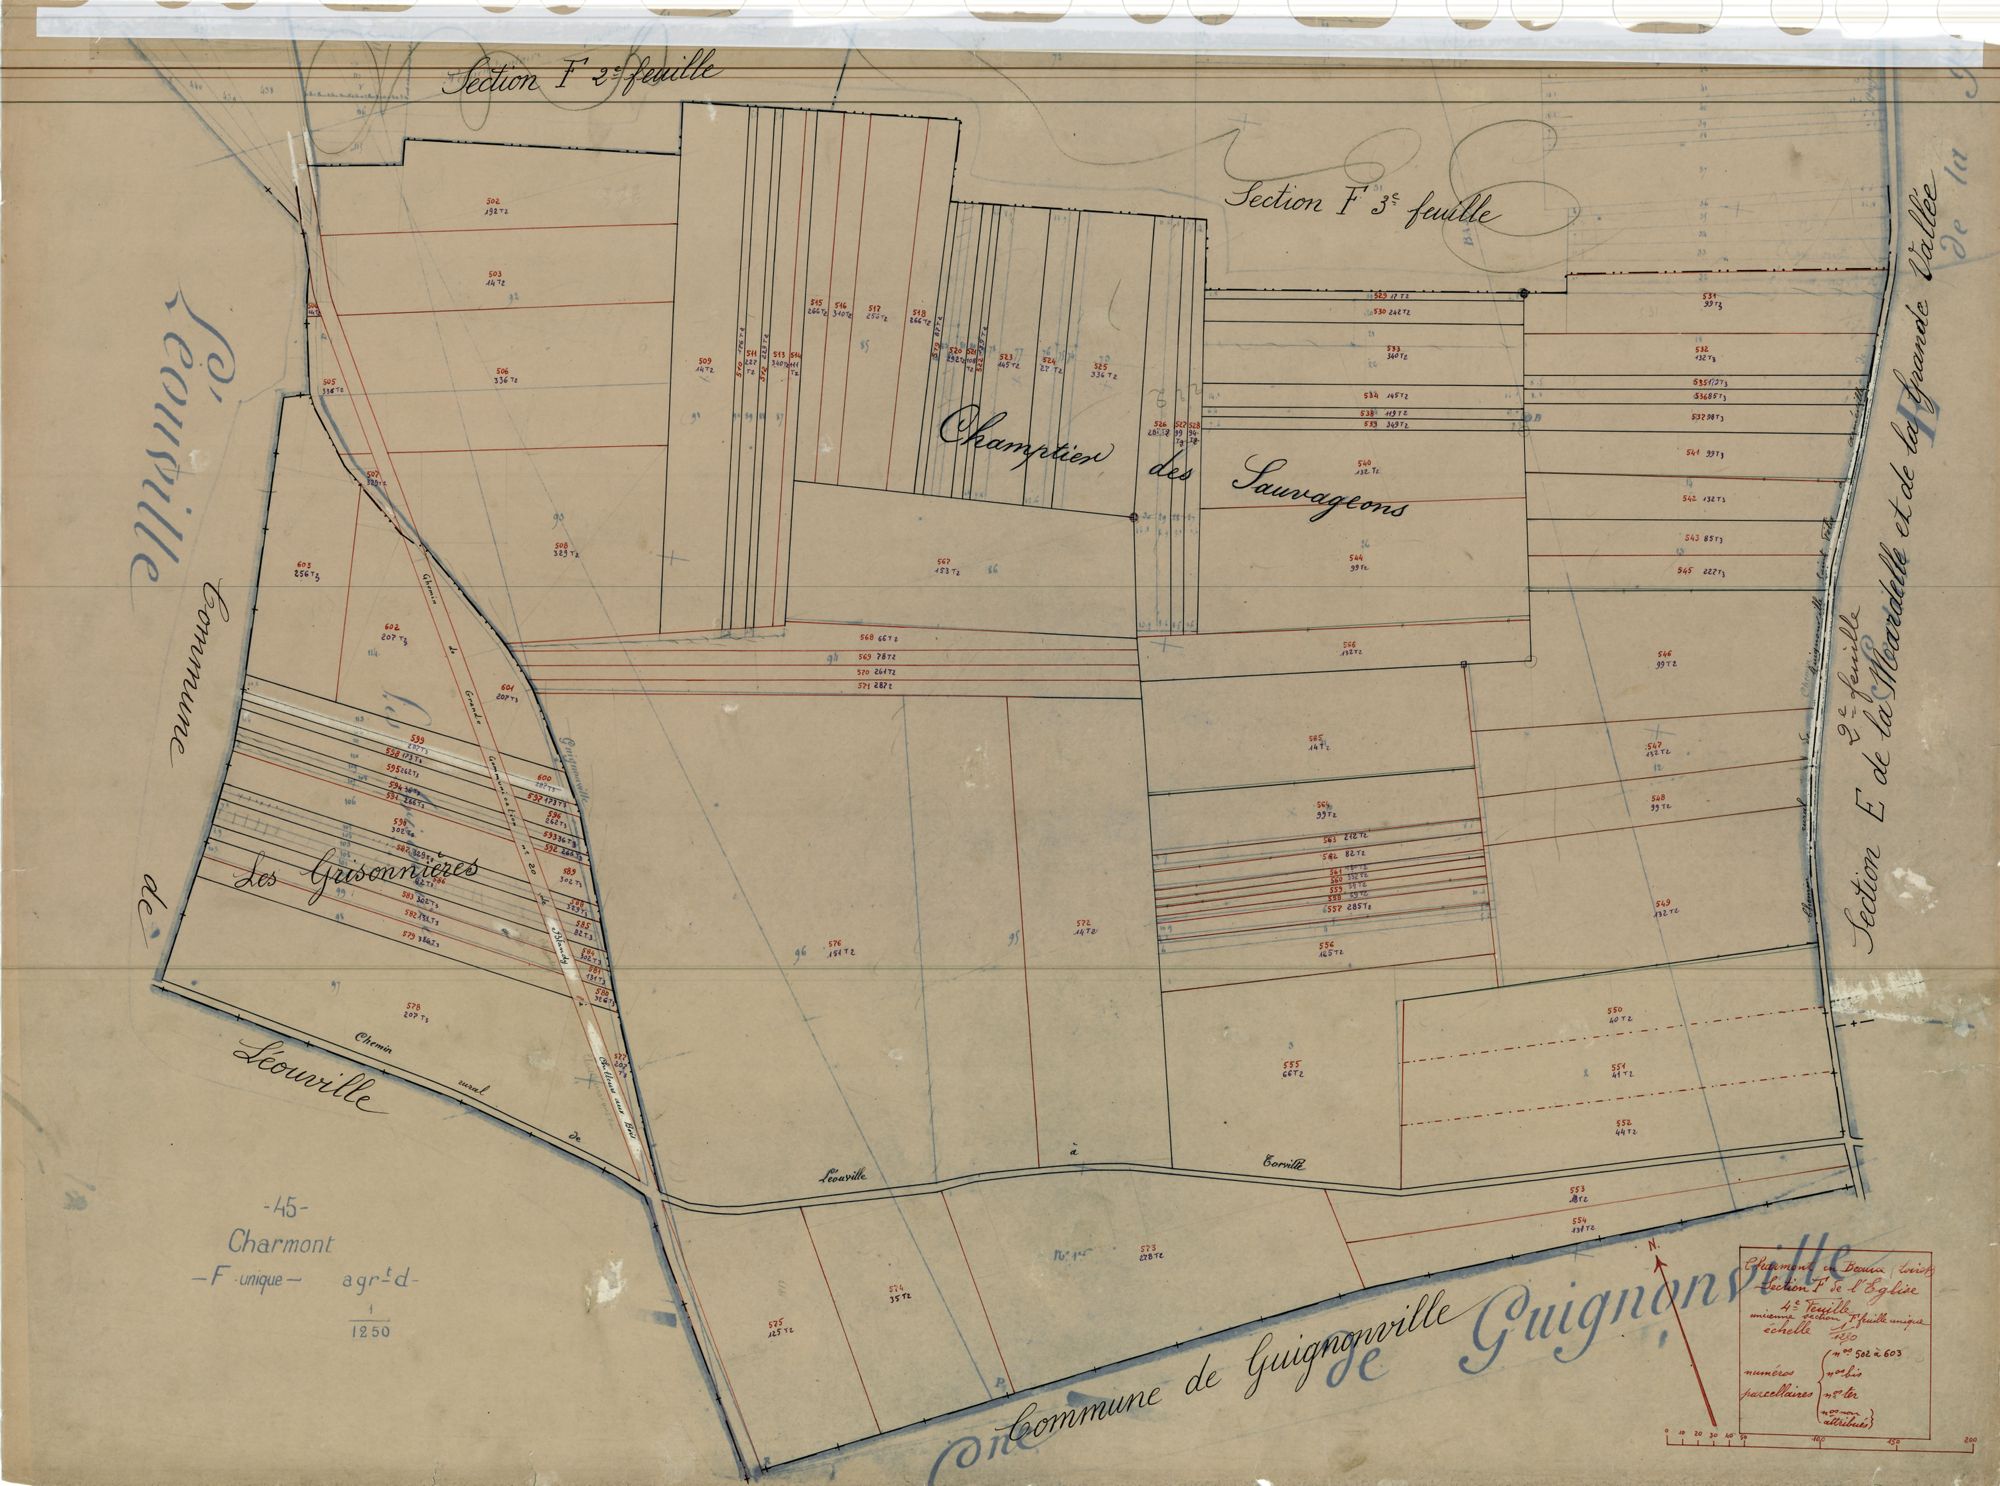2000x1486 pixels.
Task: Click parcel number 567
Action: point(944,562)
